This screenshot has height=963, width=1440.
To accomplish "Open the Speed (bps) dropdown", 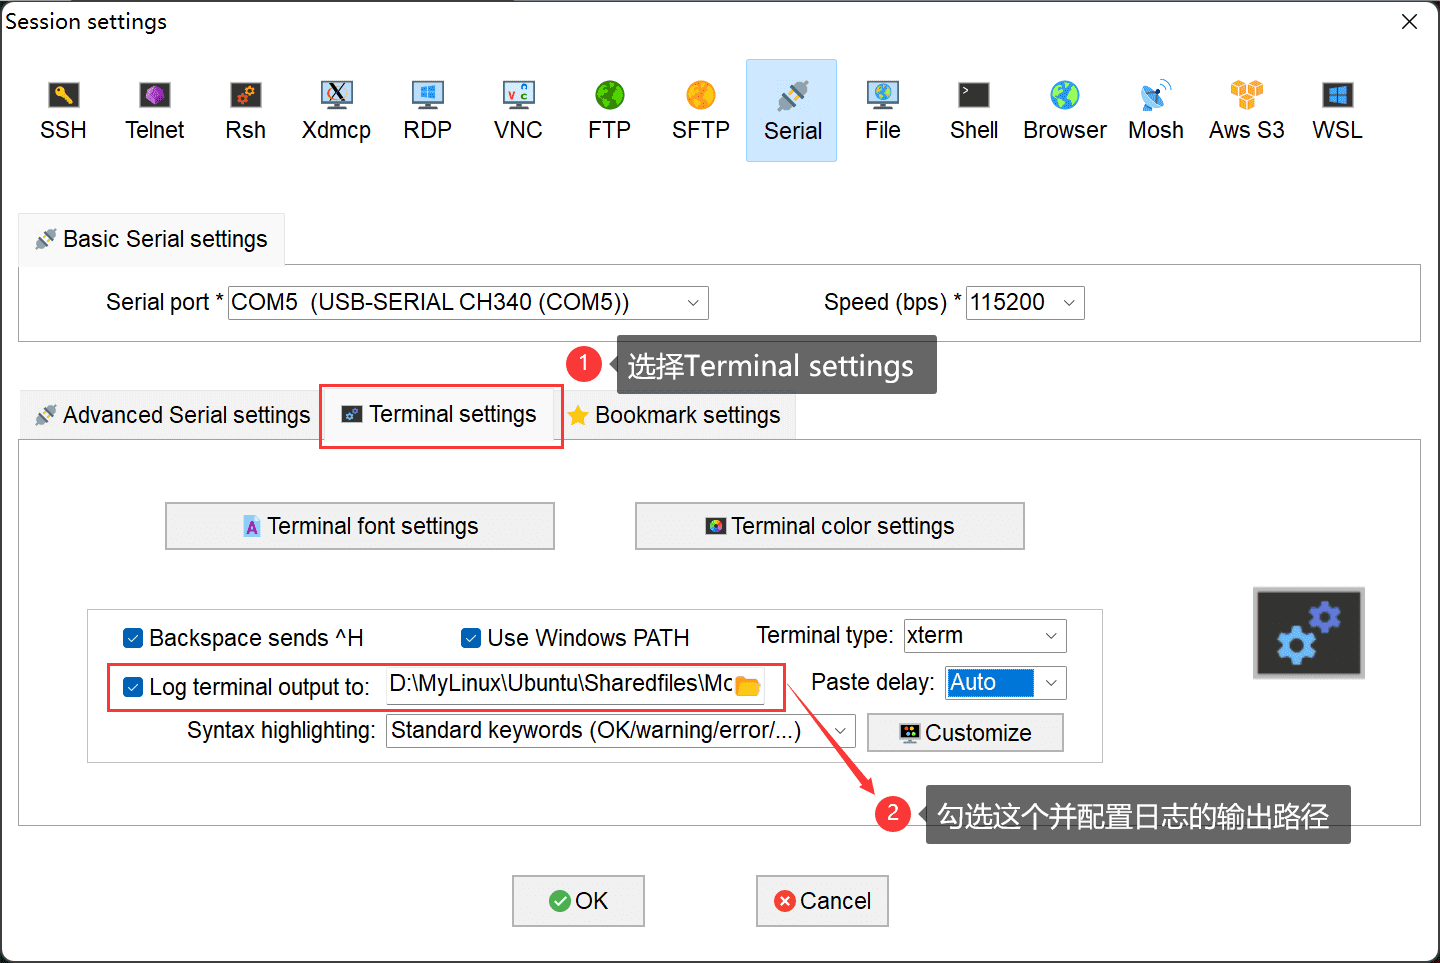I will pos(1069,303).
